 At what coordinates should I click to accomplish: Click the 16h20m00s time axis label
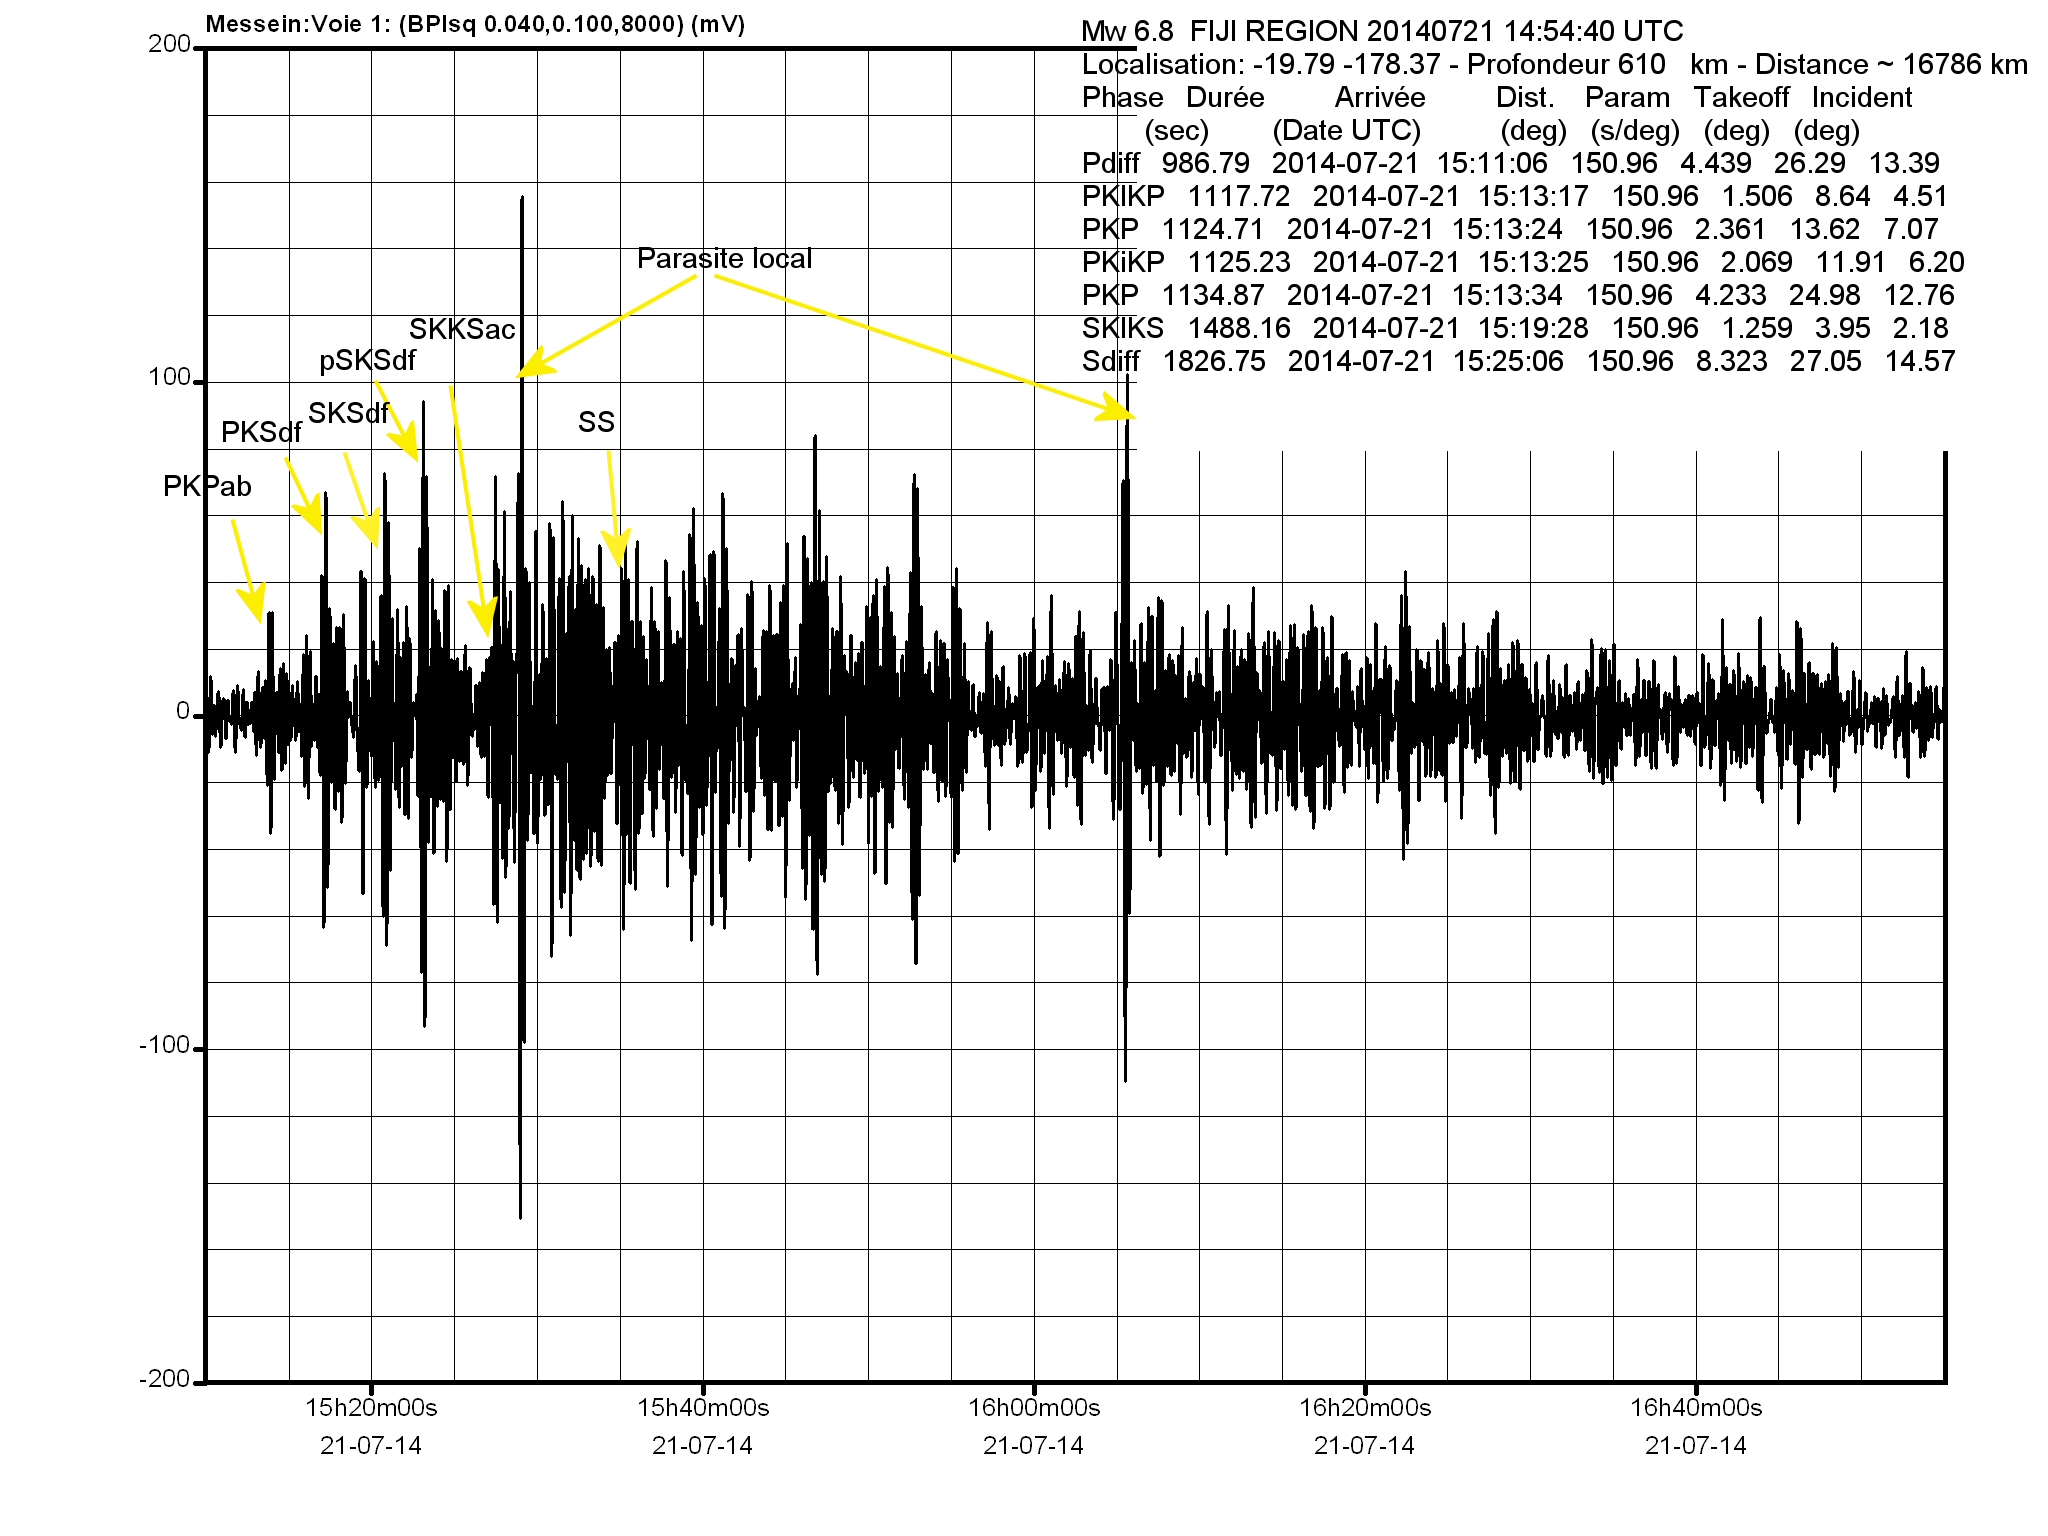click(1365, 1408)
